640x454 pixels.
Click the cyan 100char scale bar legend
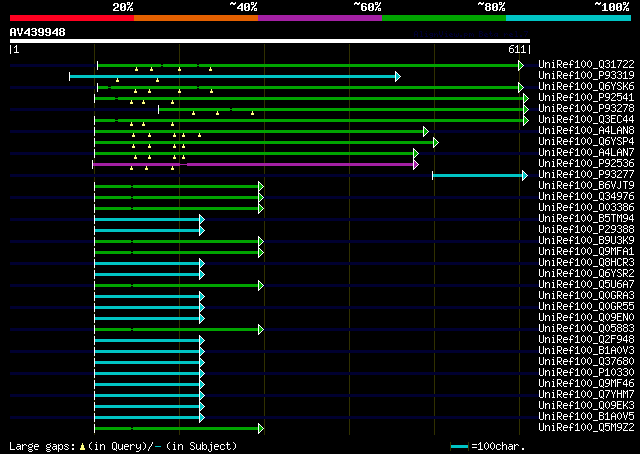[459, 447]
